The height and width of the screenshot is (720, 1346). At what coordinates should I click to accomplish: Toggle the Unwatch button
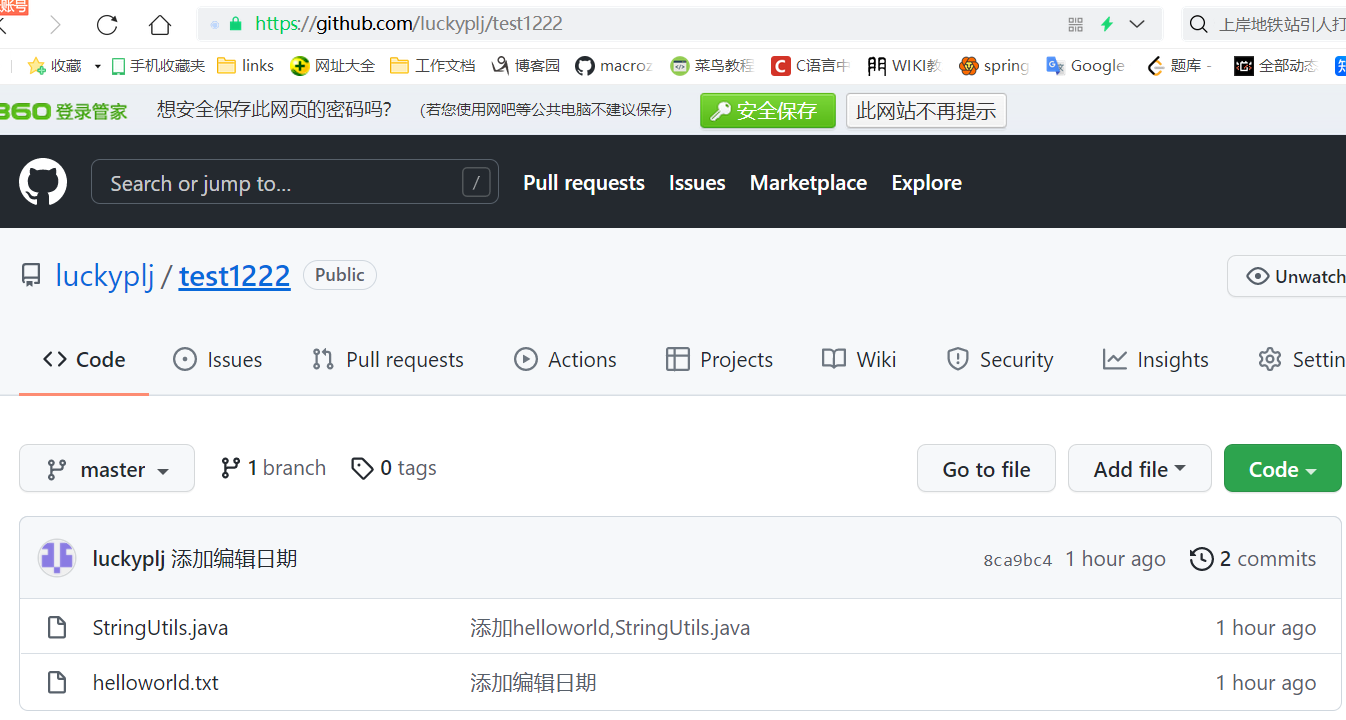click(1288, 276)
